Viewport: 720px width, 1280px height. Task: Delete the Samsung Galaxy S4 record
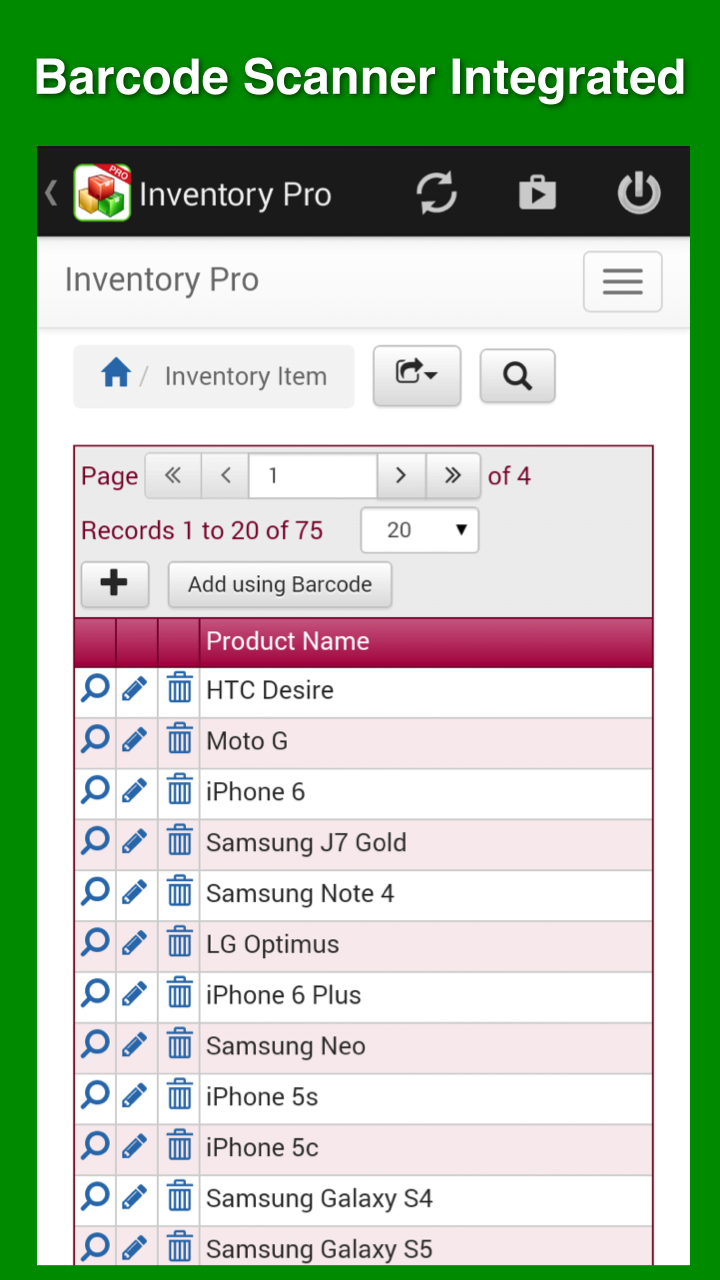point(179,1198)
